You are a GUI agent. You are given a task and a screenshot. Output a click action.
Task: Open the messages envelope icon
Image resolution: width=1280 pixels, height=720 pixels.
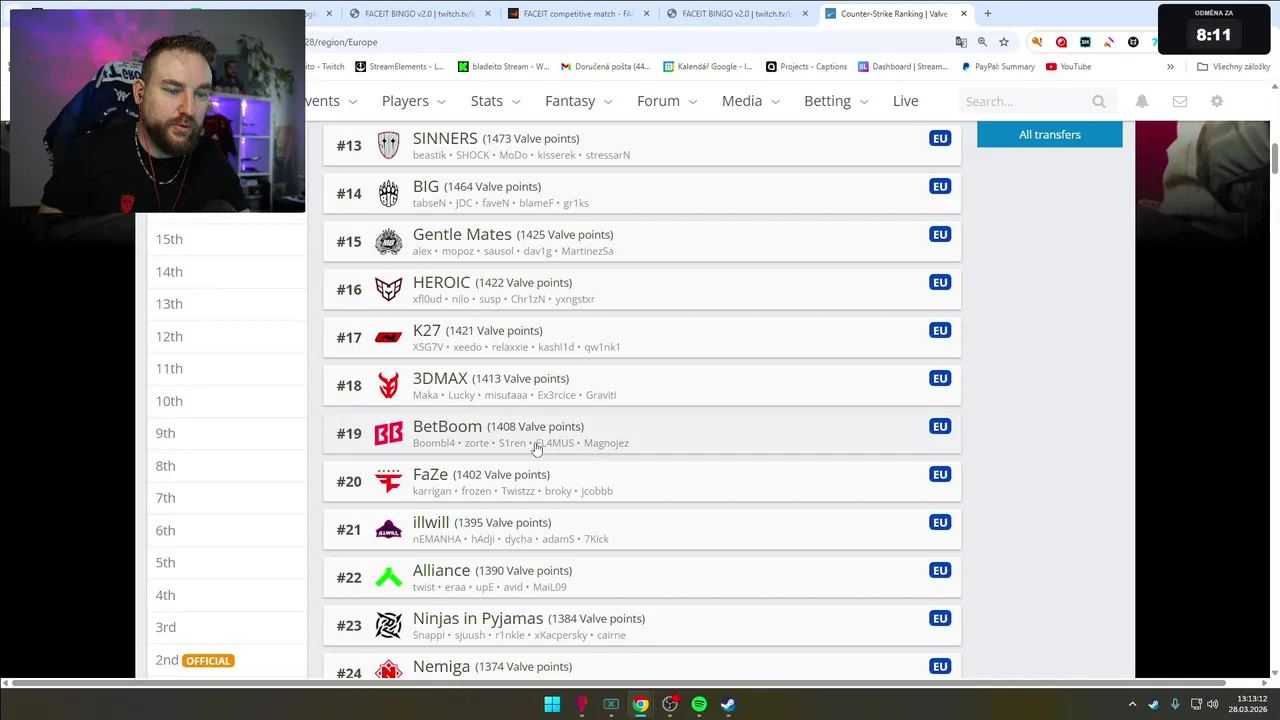1180,101
